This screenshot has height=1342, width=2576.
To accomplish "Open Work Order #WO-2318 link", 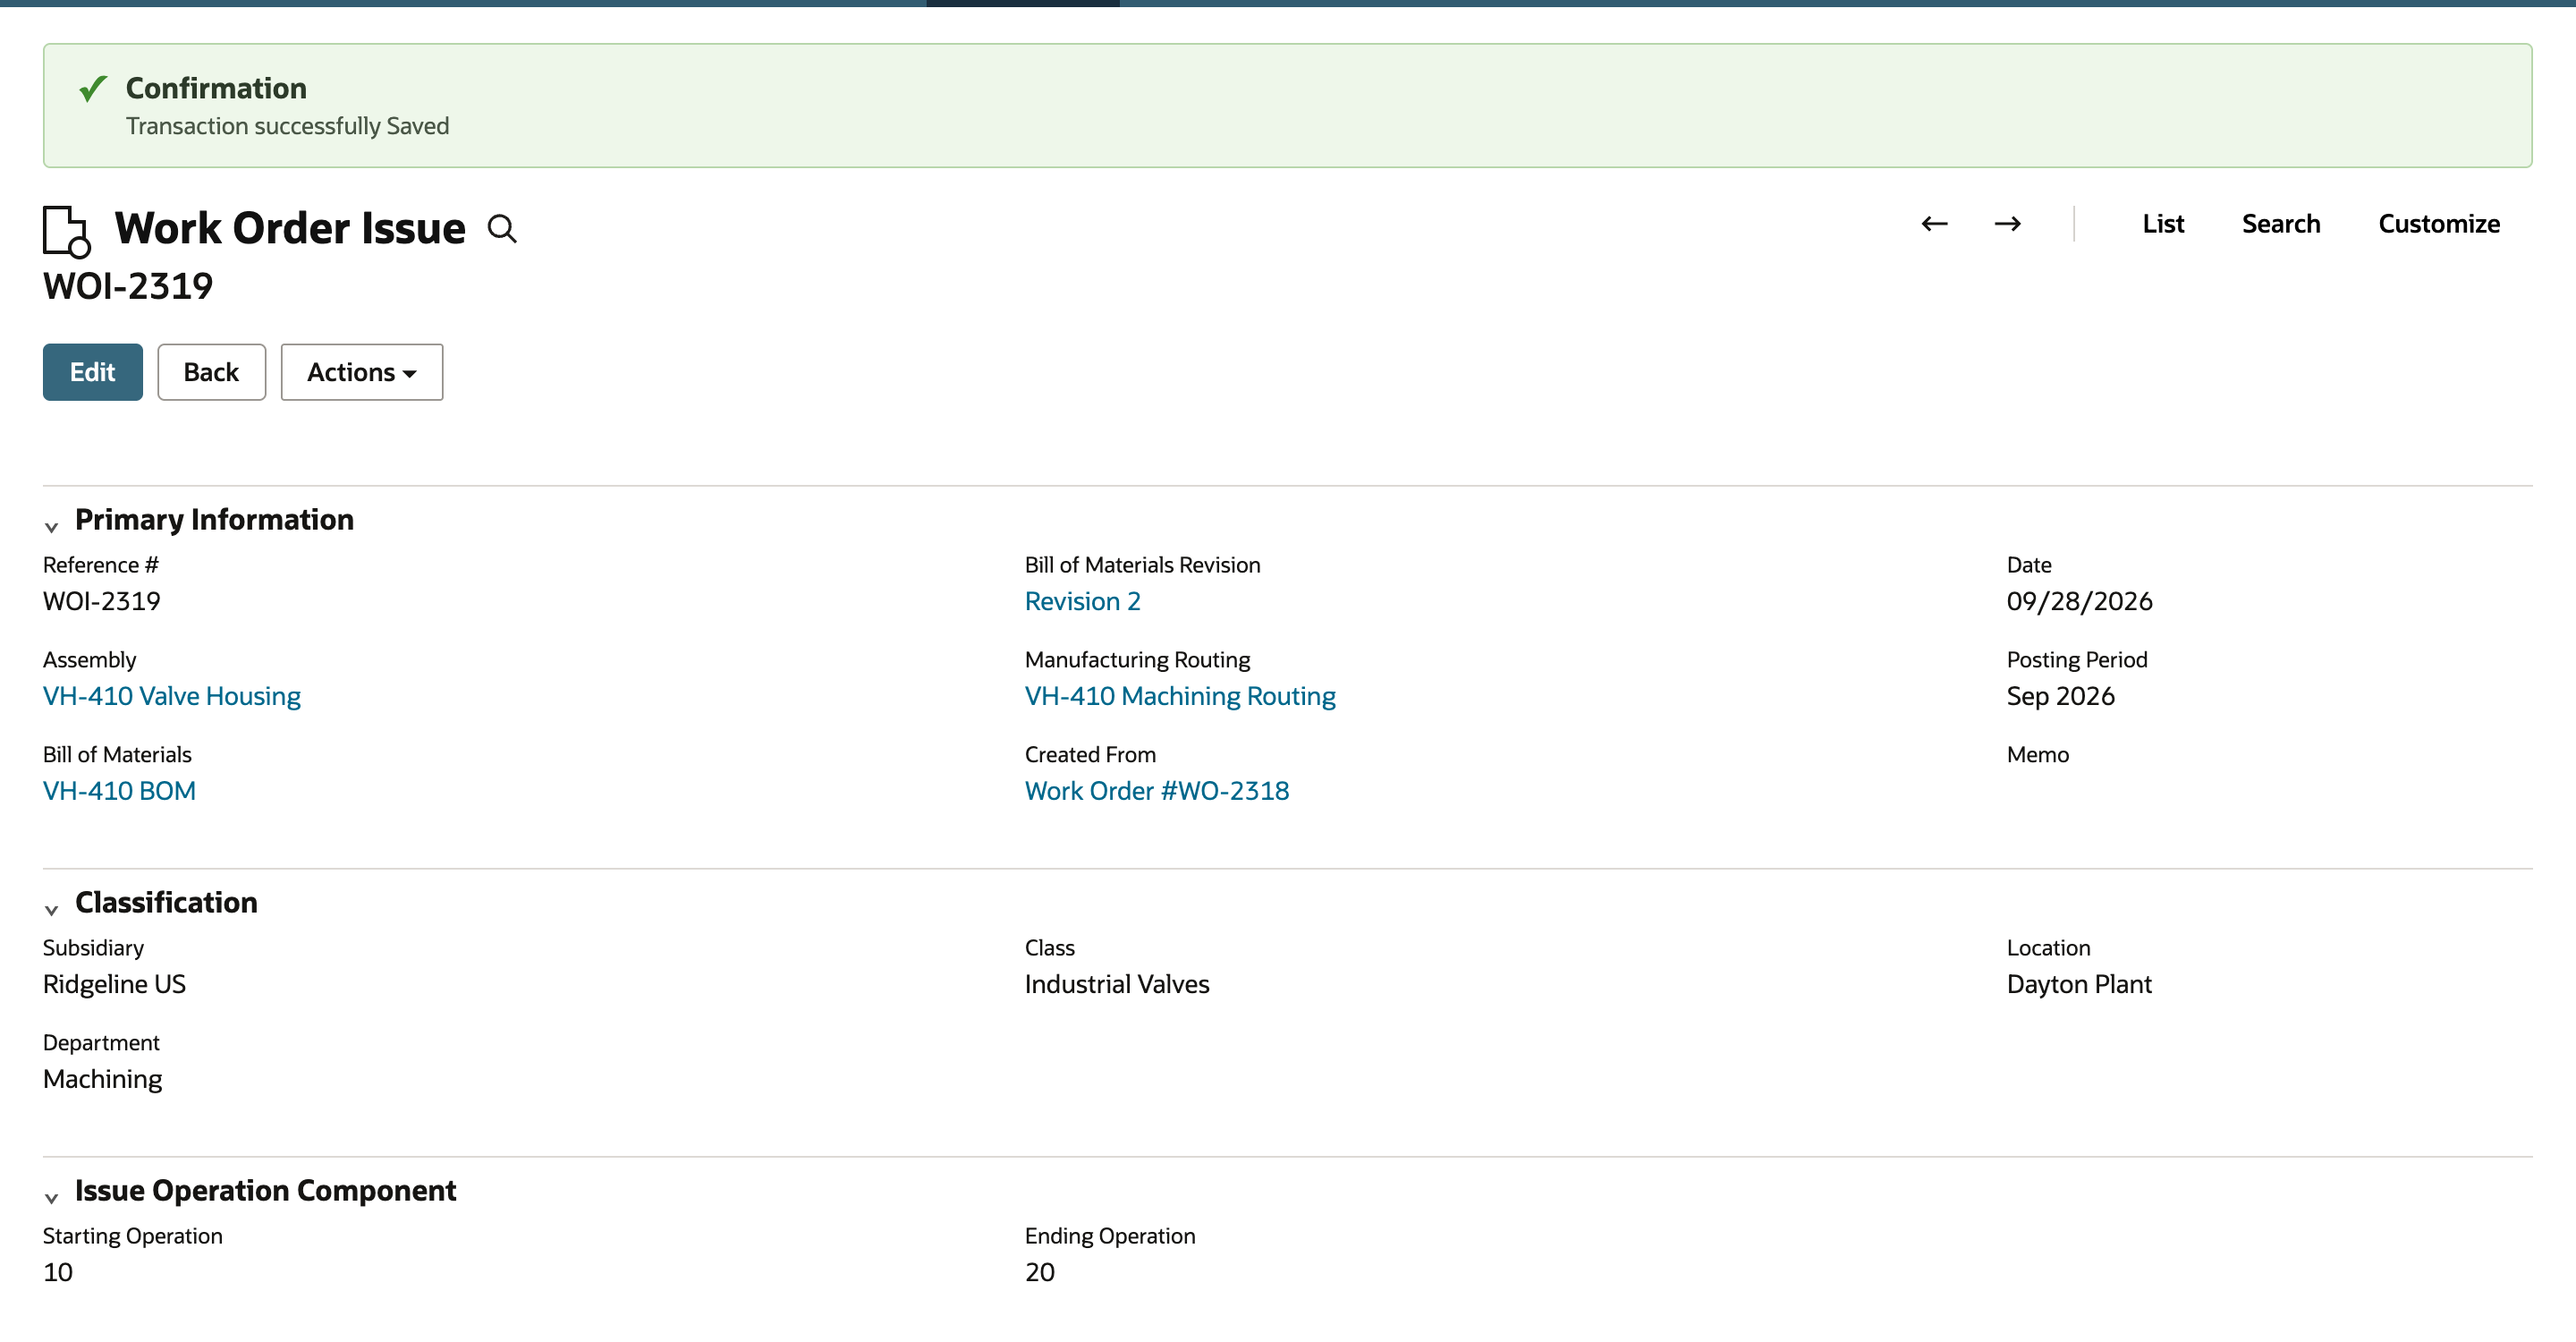I will coord(1157,791).
